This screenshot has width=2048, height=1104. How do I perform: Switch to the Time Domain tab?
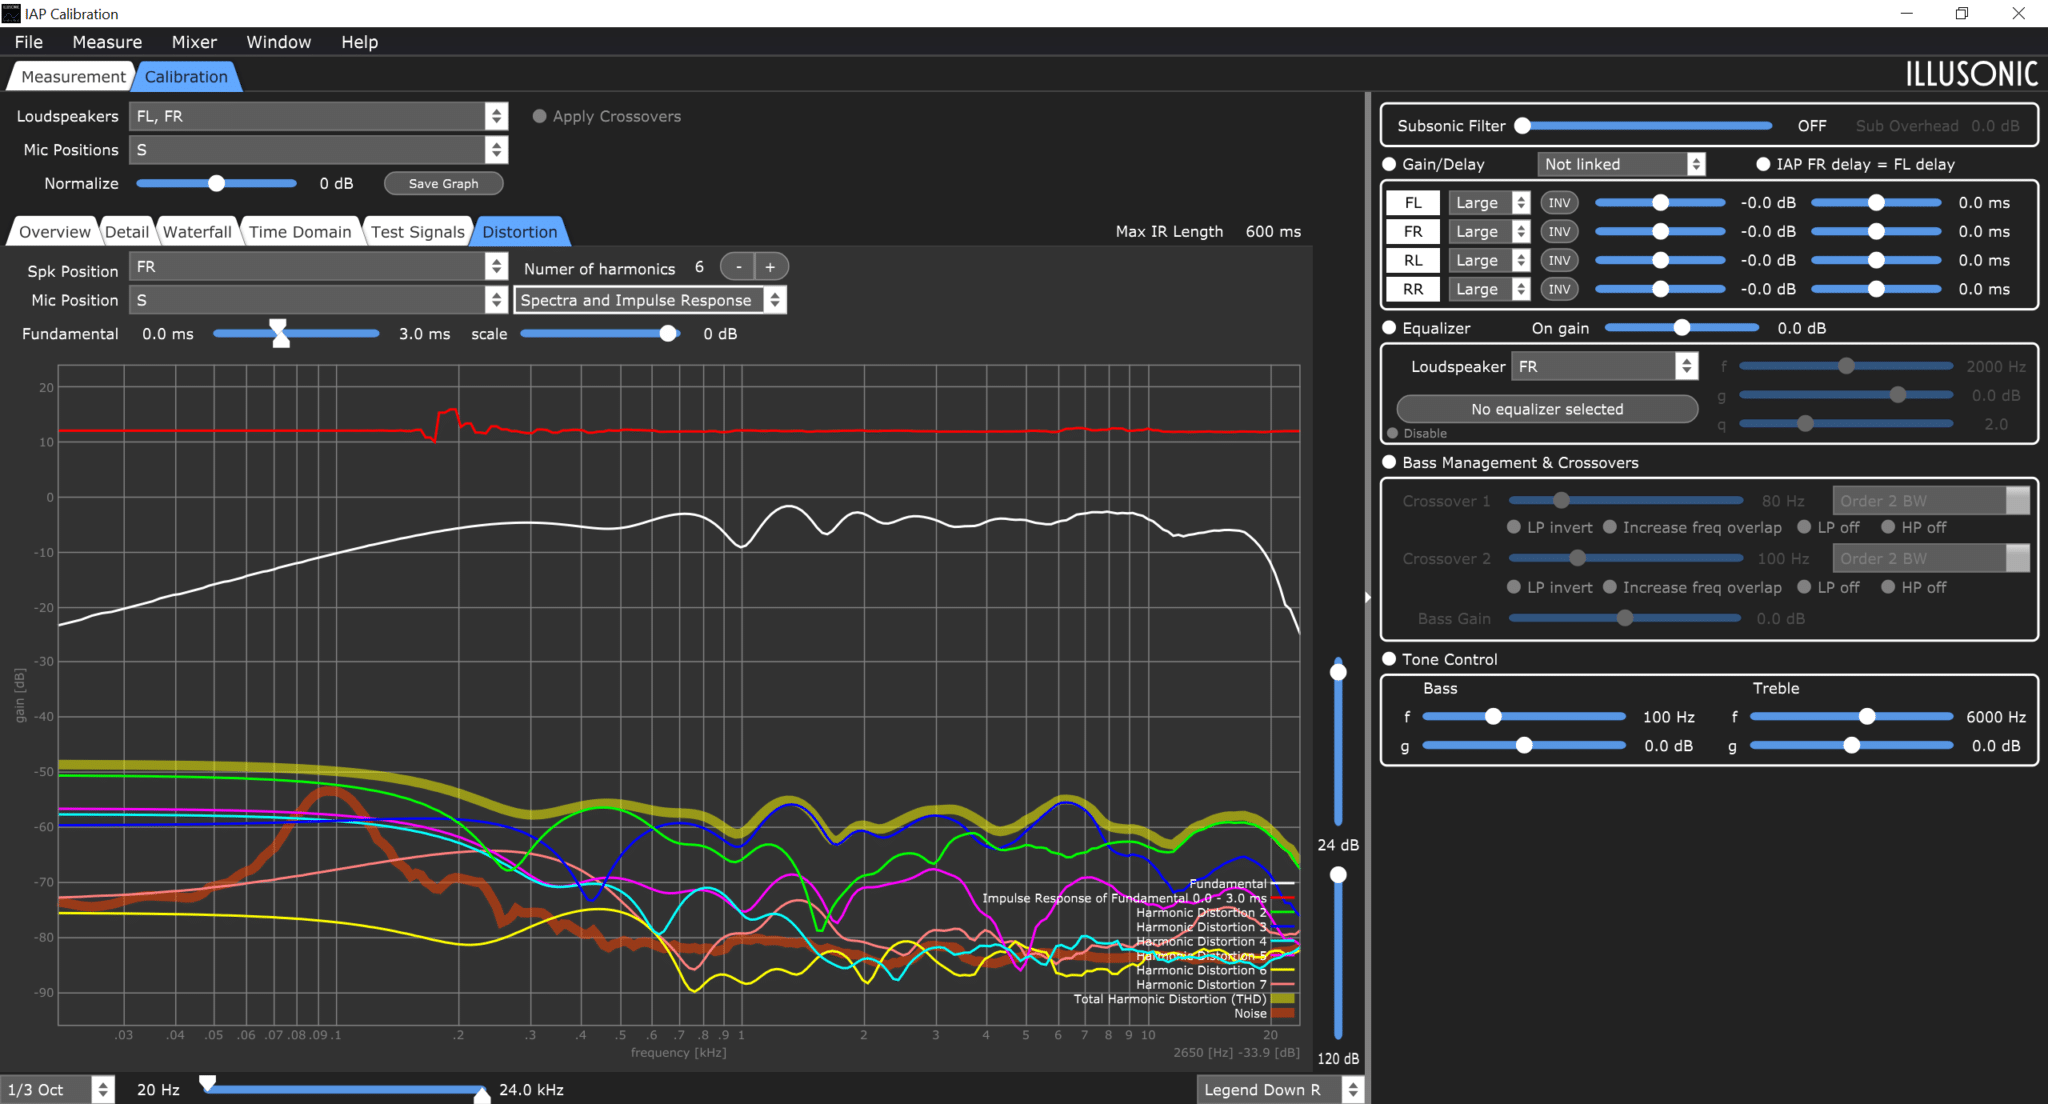tap(300, 232)
